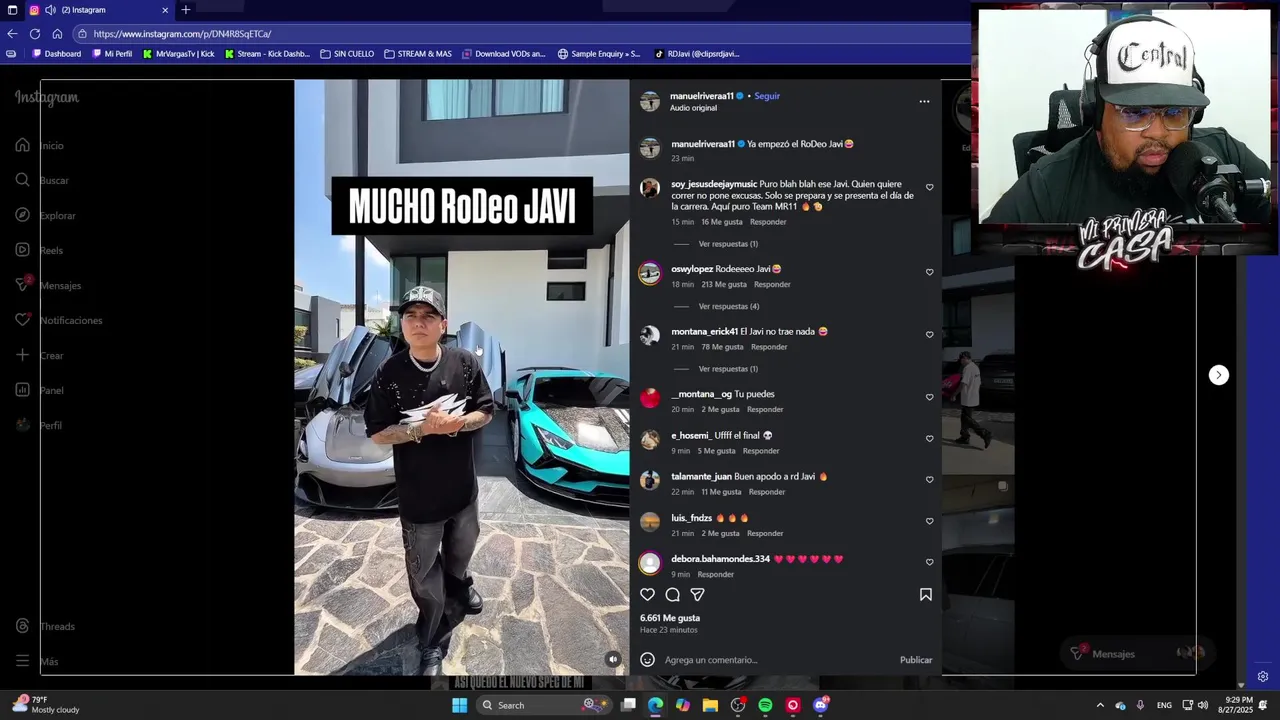Open floating Mensajes widget
The width and height of the screenshot is (1280, 720).
click(1137, 653)
